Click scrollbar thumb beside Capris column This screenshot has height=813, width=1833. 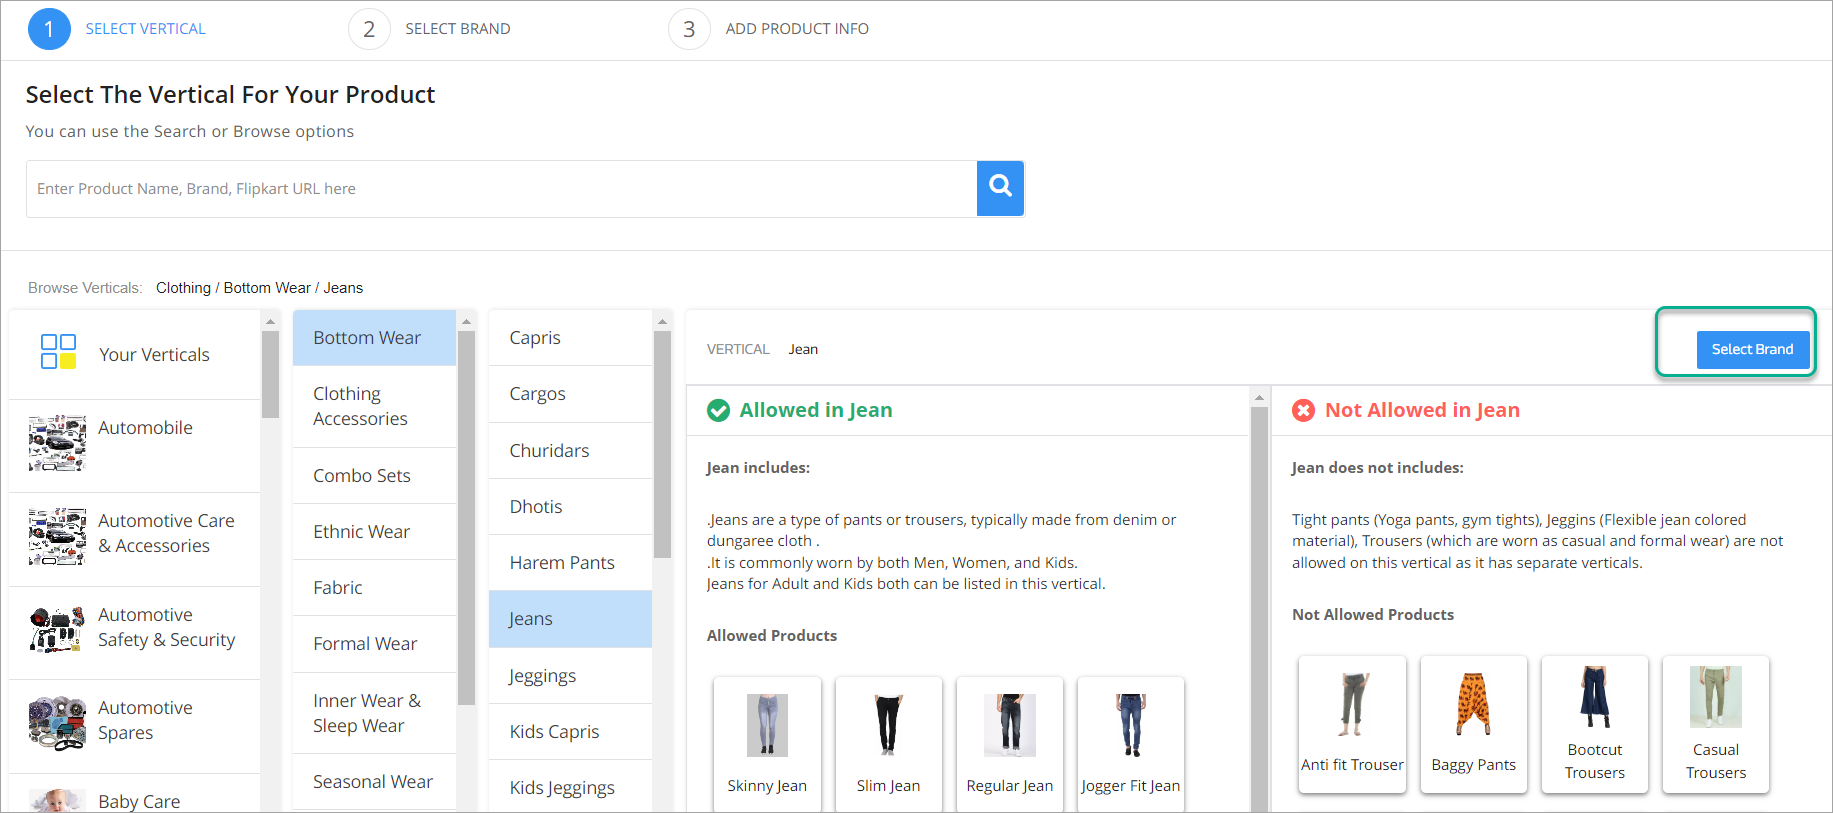[x=662, y=444]
